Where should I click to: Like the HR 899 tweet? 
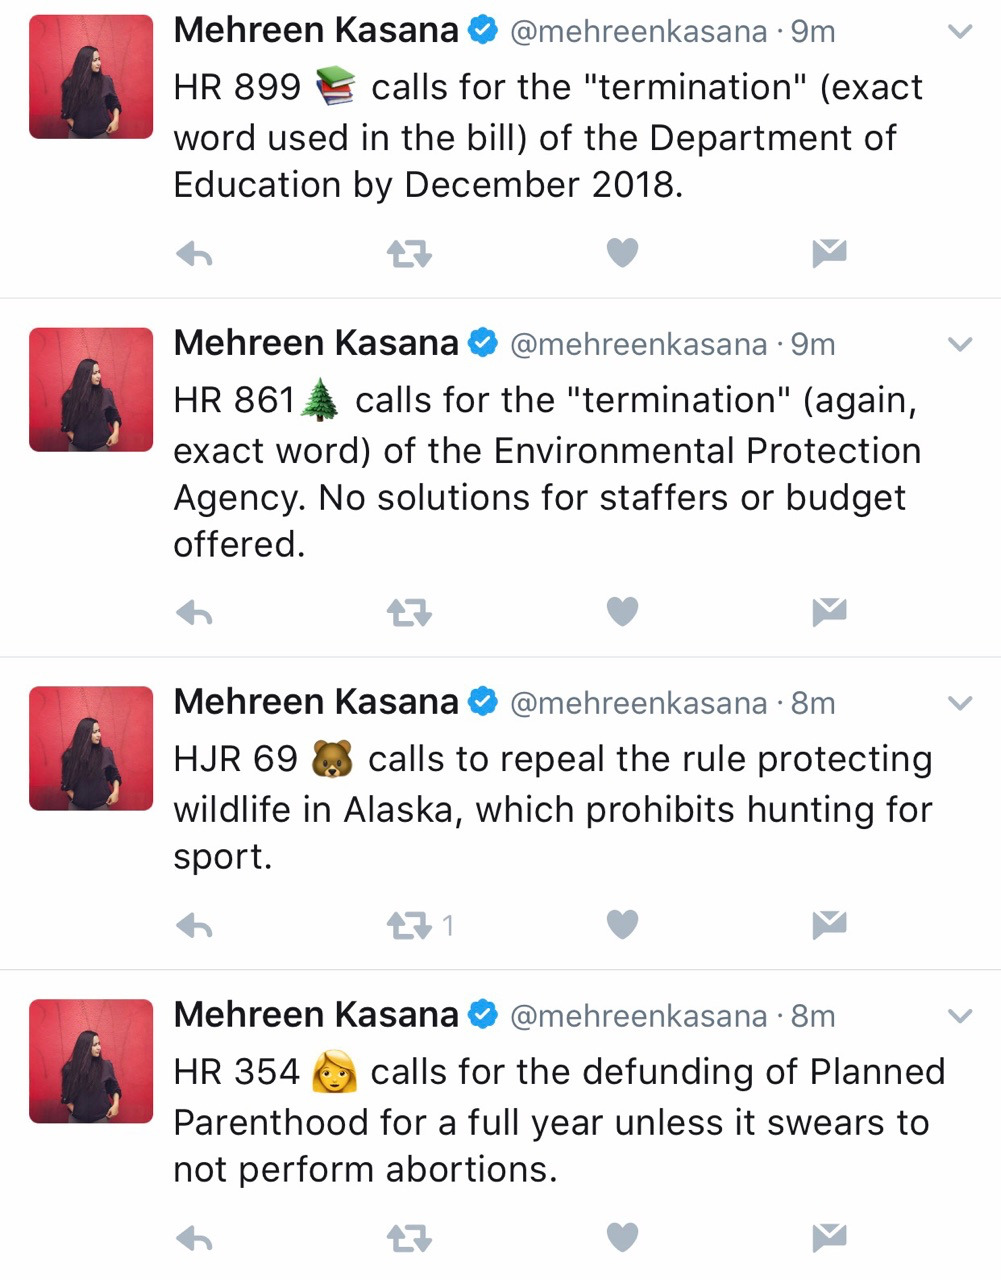click(x=622, y=254)
